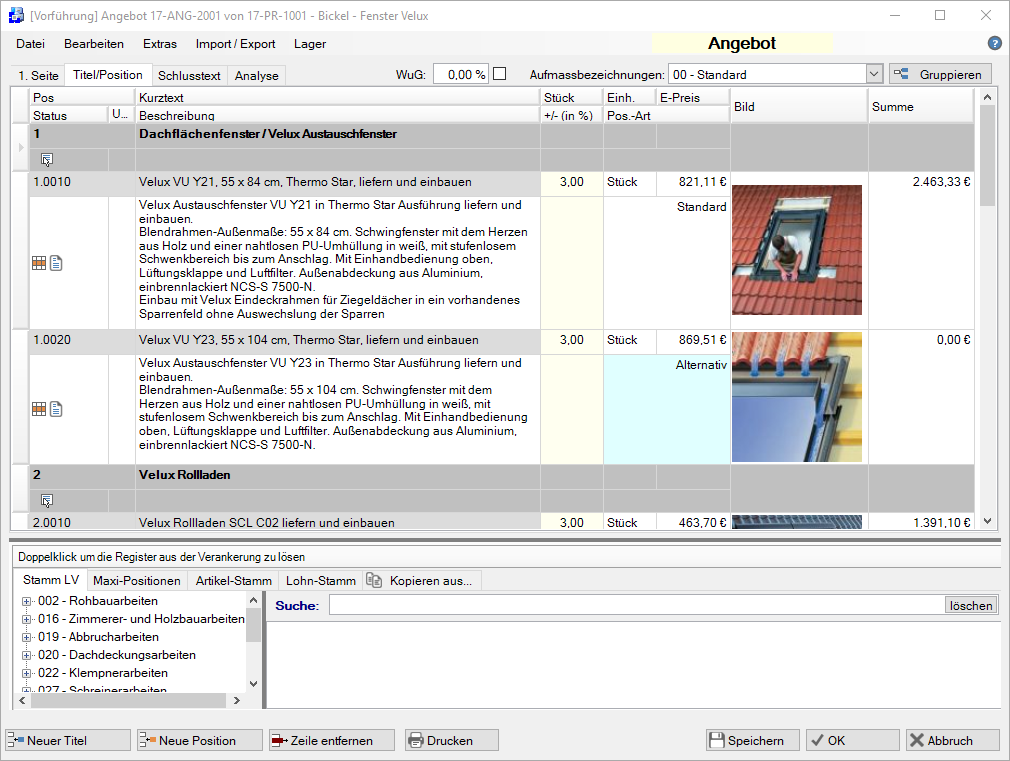Click the tree horizontal scroll right arrow
Screen dimensions: 1010x761
(x=236, y=700)
